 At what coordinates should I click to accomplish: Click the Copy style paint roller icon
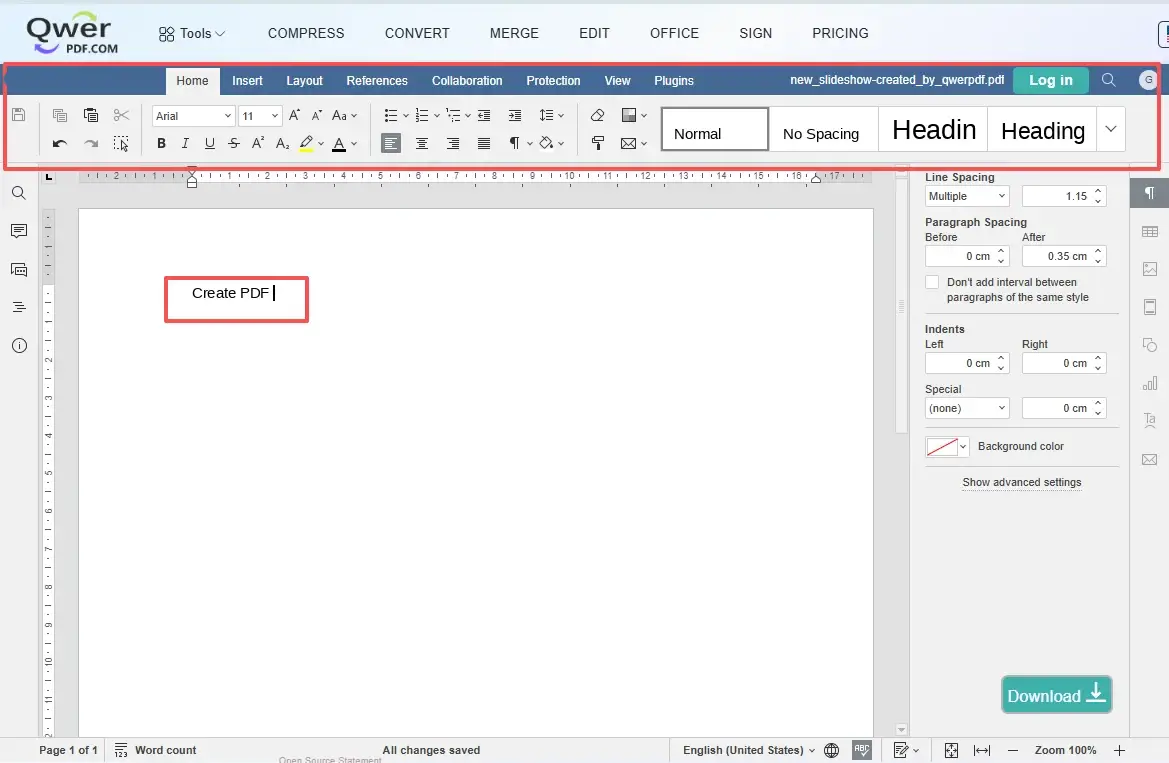pyautogui.click(x=597, y=143)
